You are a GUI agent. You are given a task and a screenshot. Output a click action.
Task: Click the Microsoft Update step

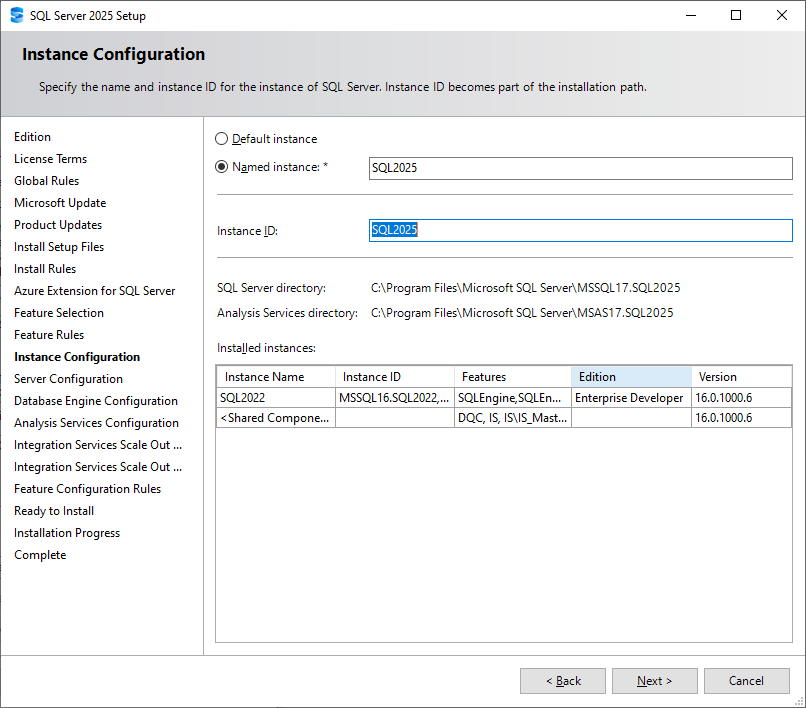(x=60, y=203)
